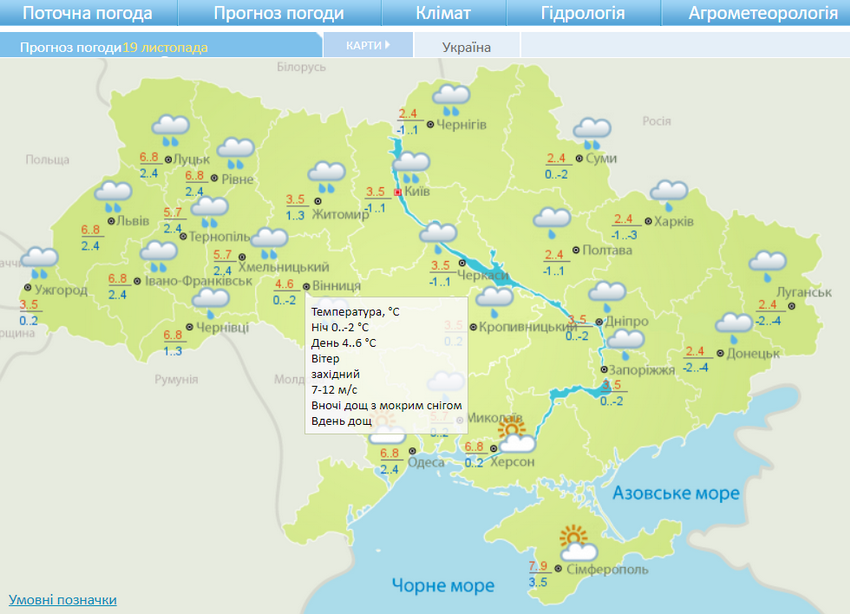Open the Поточна погода menu tab
Viewport: 850px width, 614px height.
[87, 13]
